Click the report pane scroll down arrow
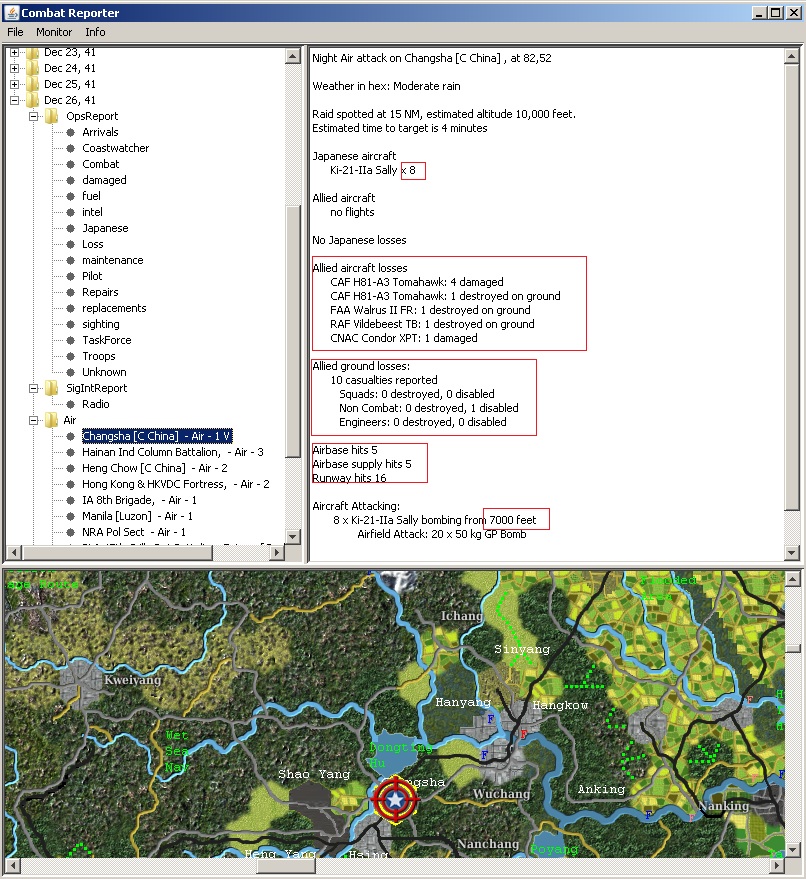 (x=791, y=552)
